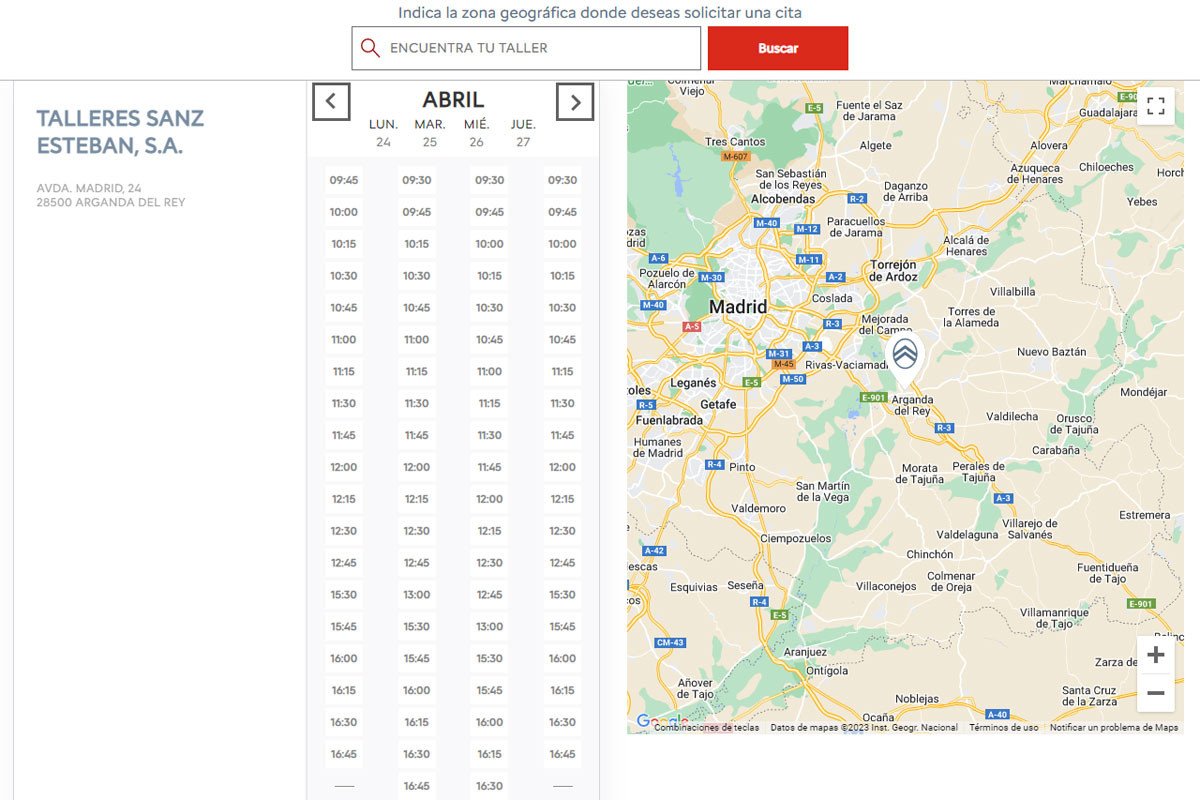
Task: Book the 09:45 slot on Monday 24
Action: [344, 180]
